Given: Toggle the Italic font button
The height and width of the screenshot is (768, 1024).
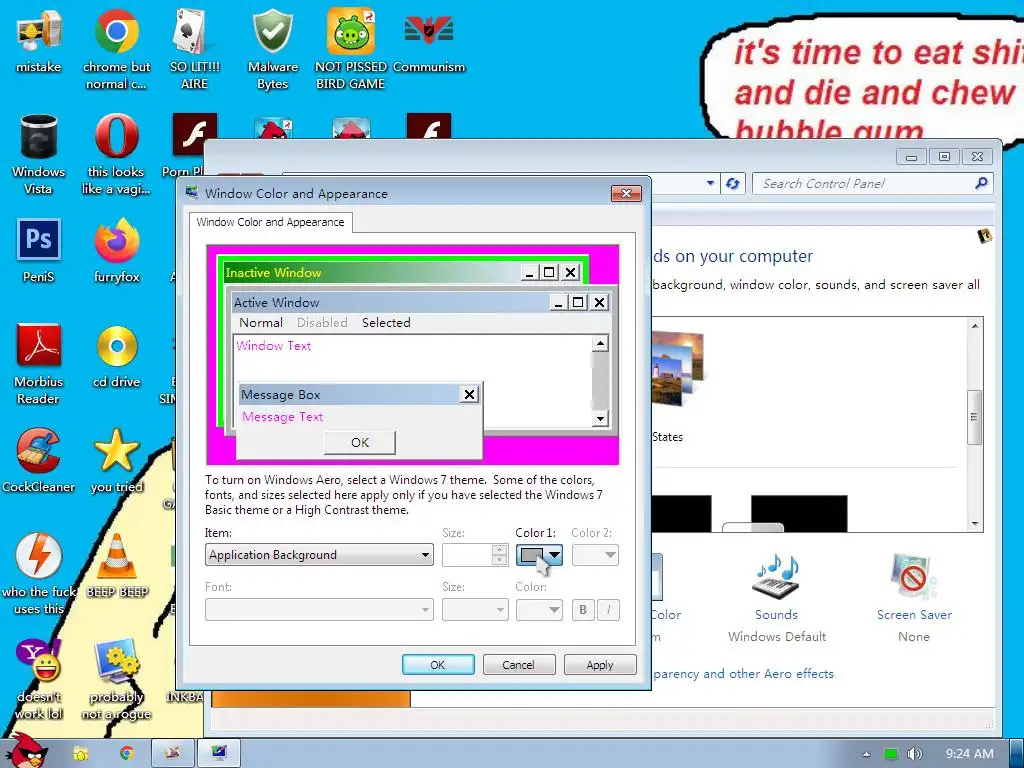Looking at the screenshot, I should coord(608,609).
